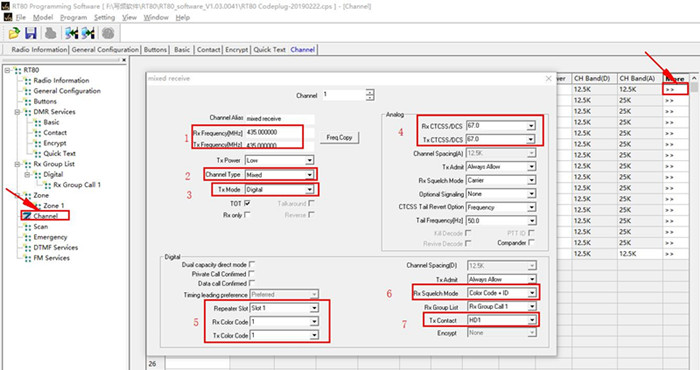
Task: Click the grayed print icon in toolbar
Action: tap(50, 33)
